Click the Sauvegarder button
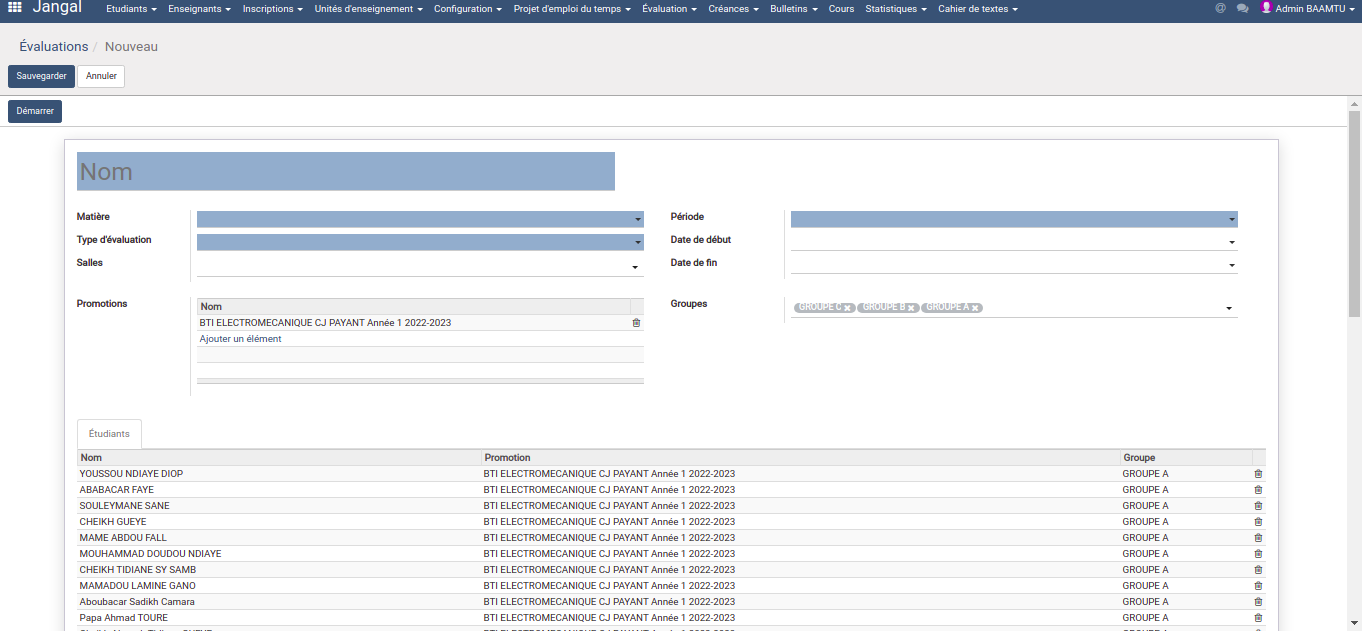Viewport: 1362px width, 631px height. coord(41,76)
